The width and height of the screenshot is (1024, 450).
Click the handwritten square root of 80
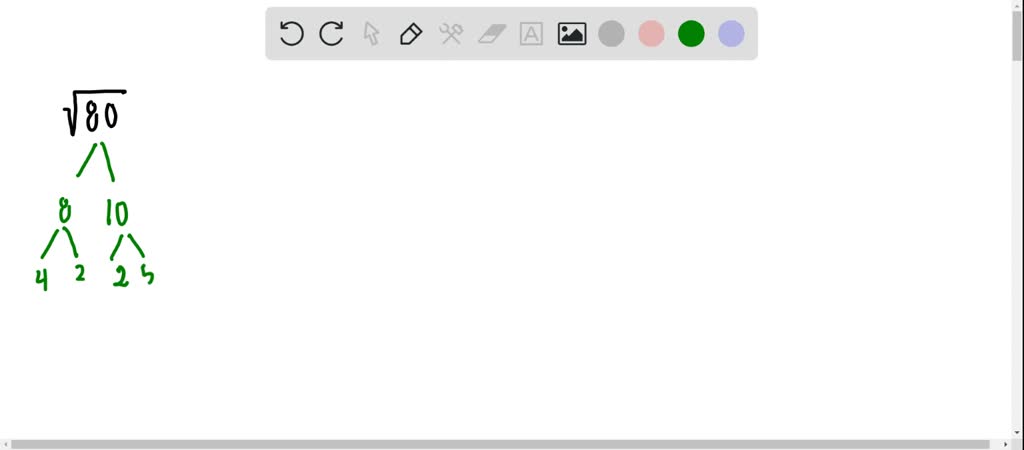pyautogui.click(x=94, y=112)
